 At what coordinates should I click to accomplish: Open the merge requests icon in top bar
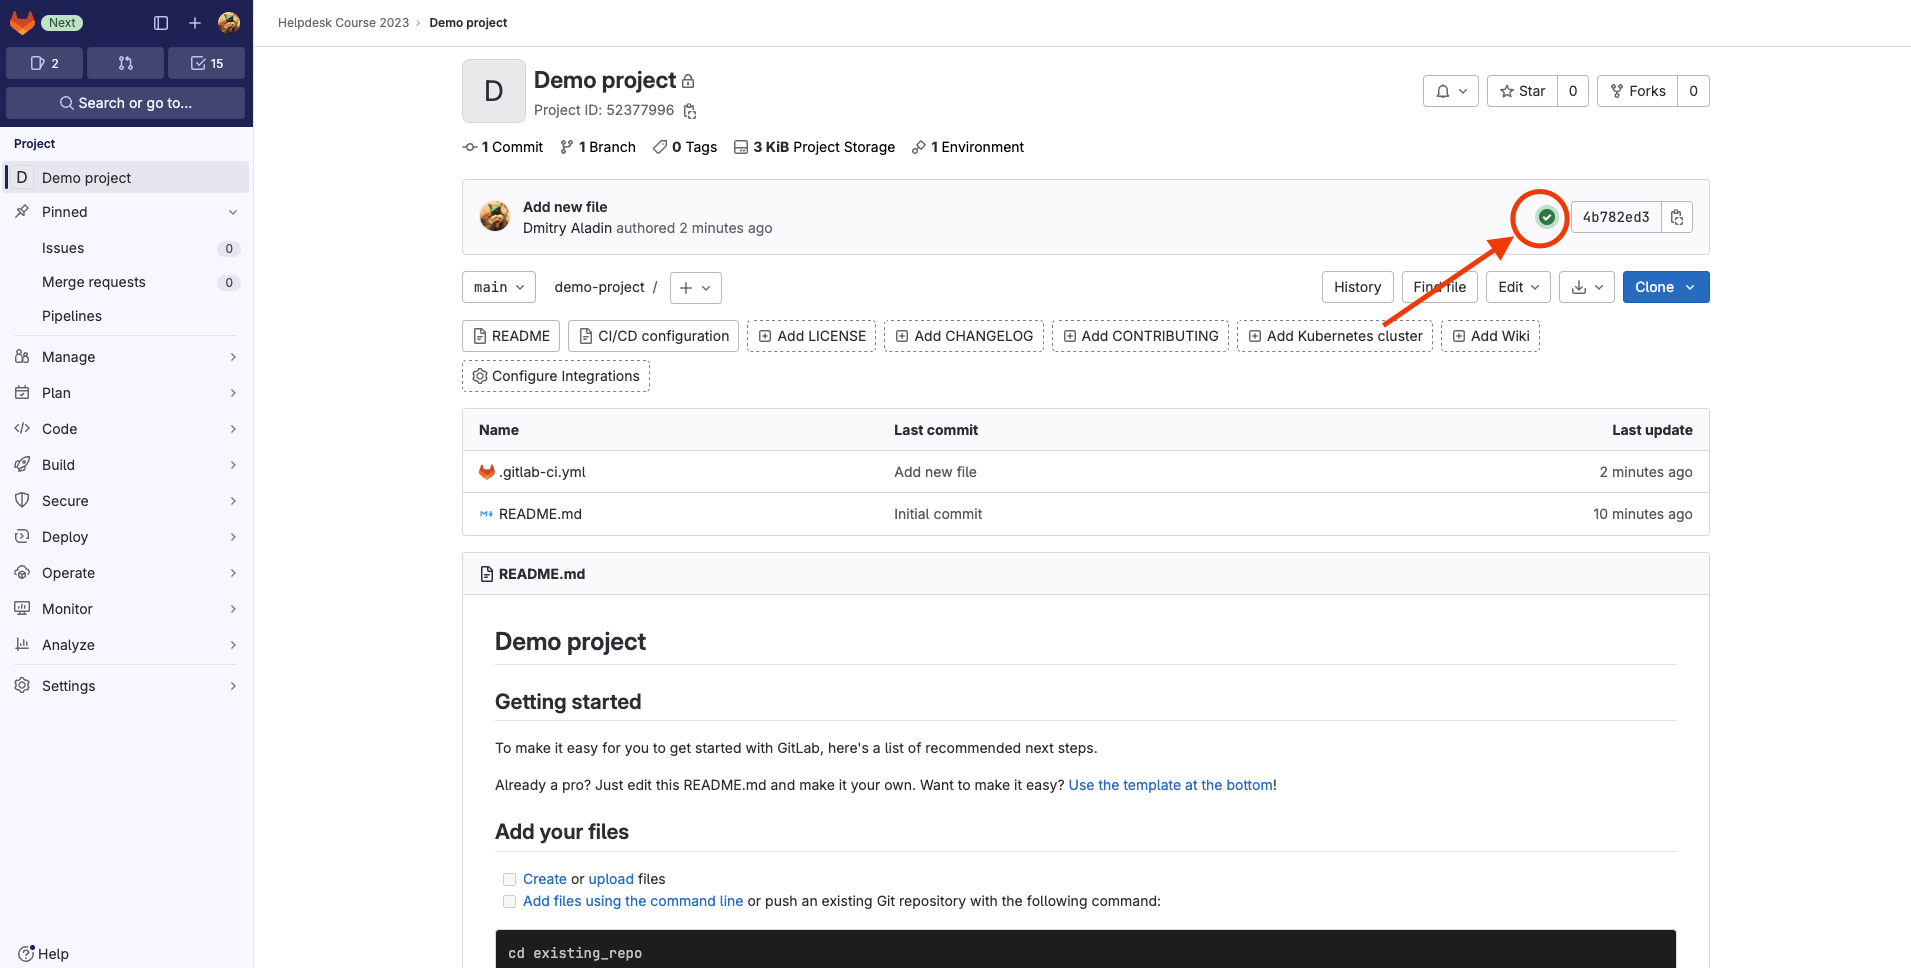coord(125,63)
